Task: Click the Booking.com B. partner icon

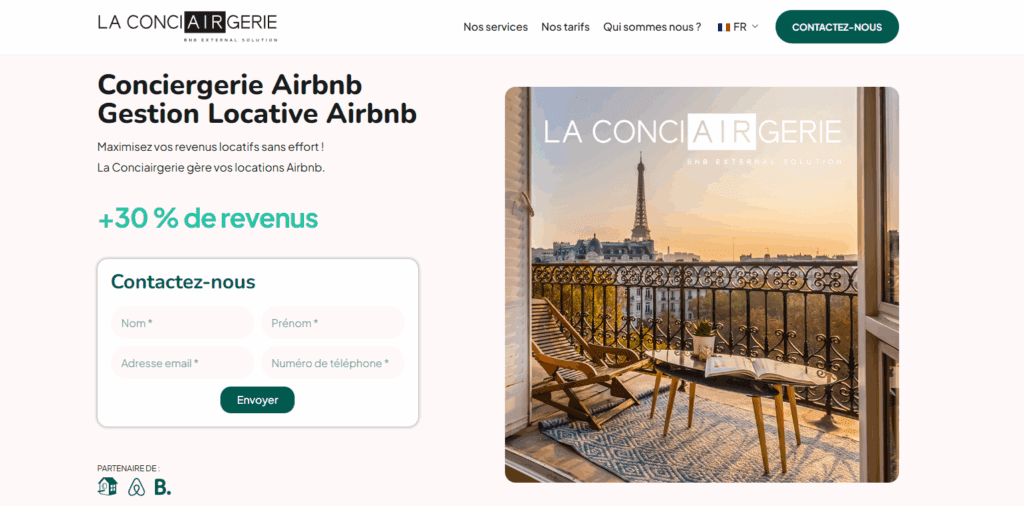Action: [162, 487]
